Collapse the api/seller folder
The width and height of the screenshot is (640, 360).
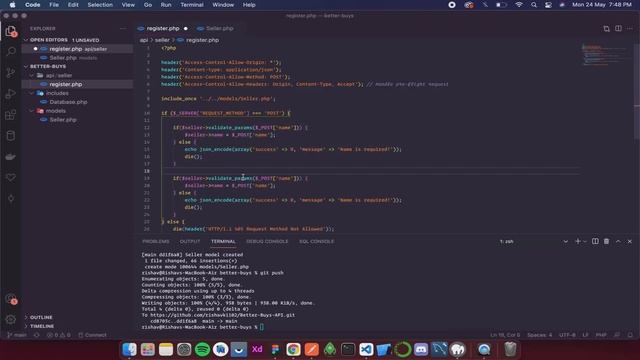(x=59, y=76)
